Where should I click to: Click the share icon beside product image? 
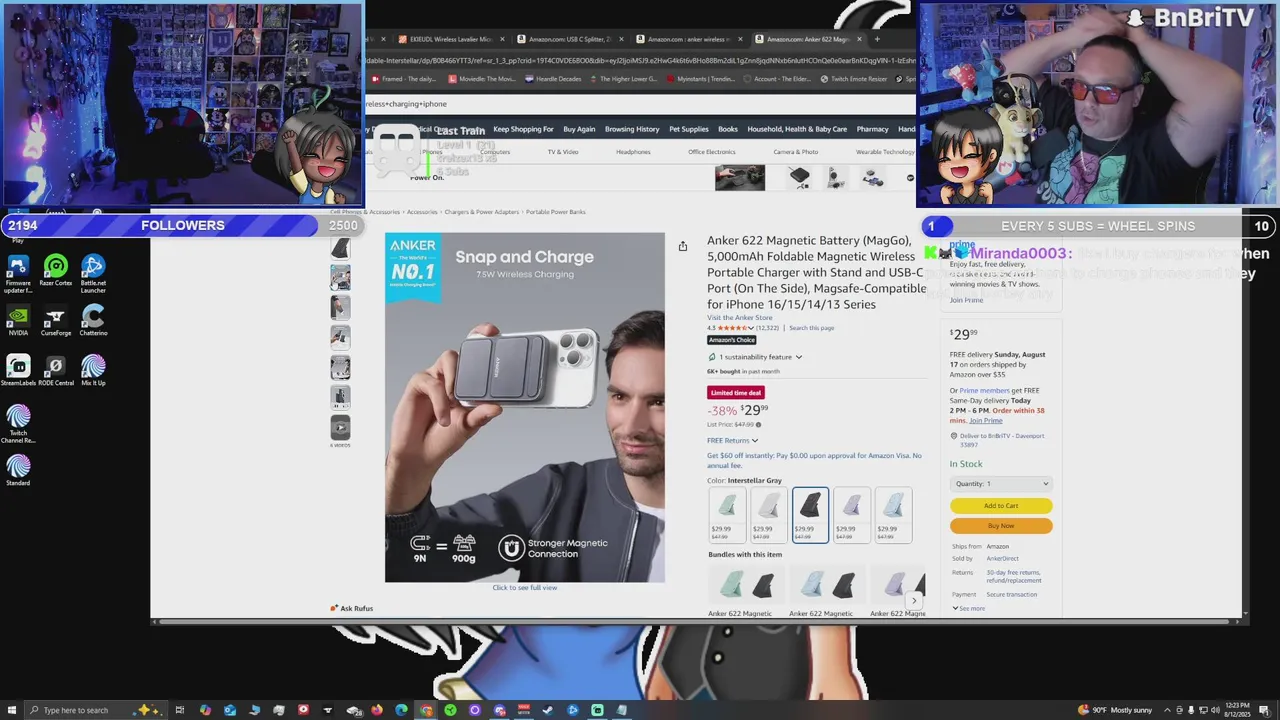coord(683,246)
